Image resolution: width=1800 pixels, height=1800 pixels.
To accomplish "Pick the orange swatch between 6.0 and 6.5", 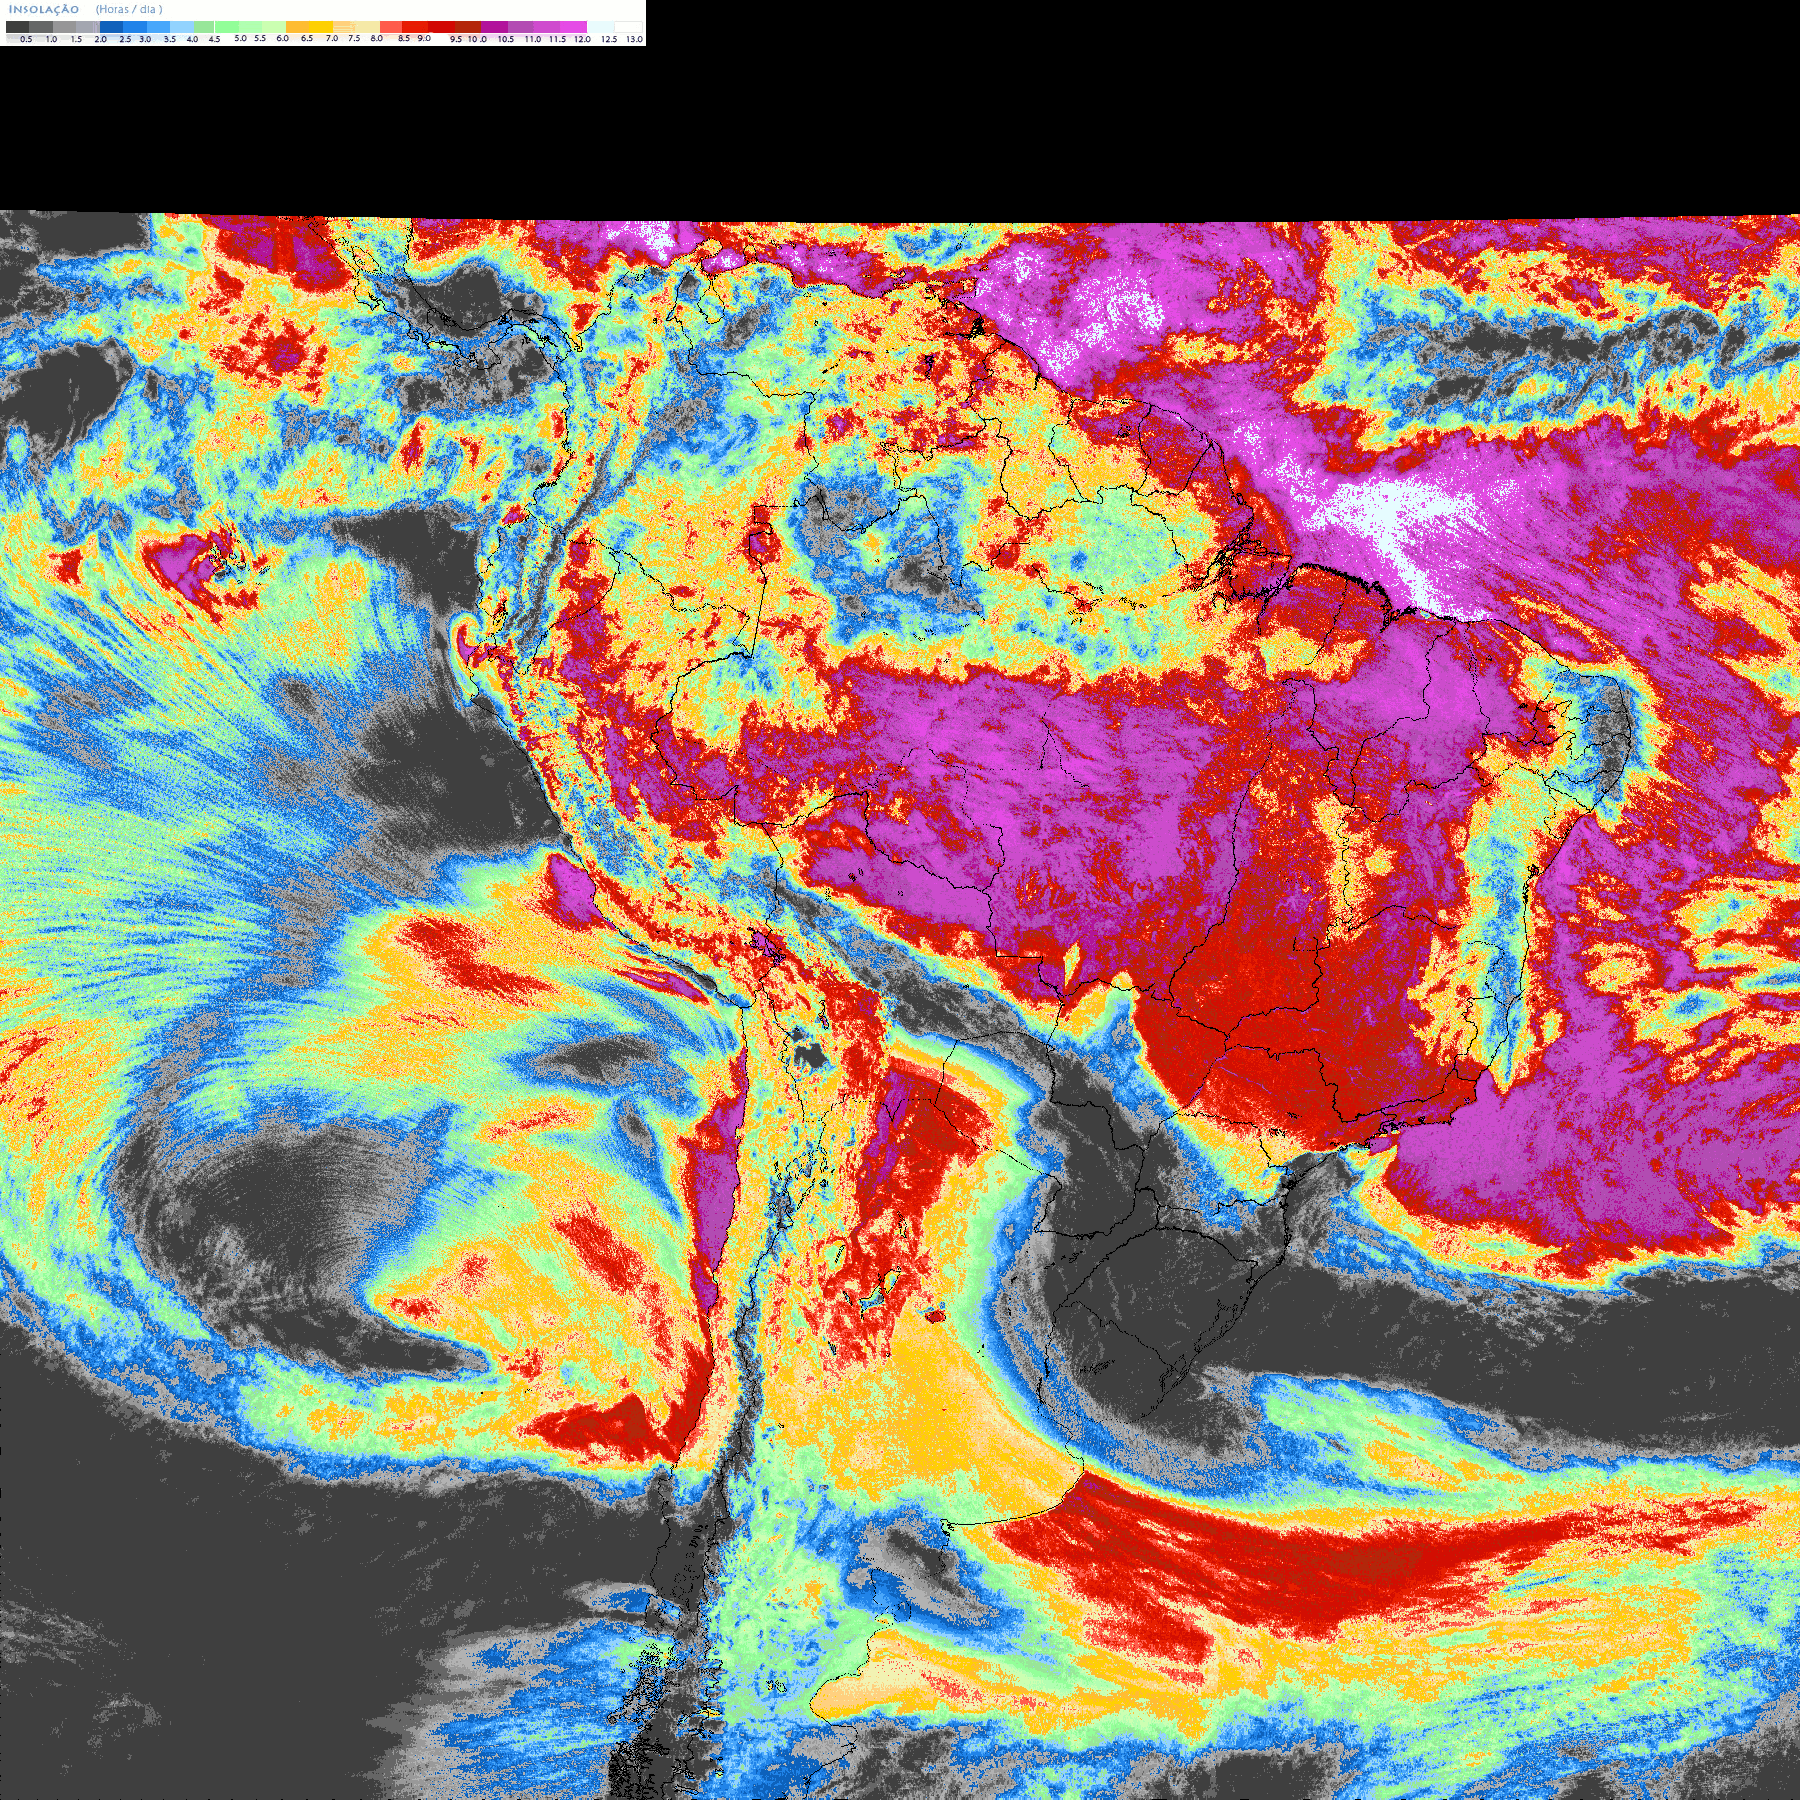I will [x=297, y=27].
